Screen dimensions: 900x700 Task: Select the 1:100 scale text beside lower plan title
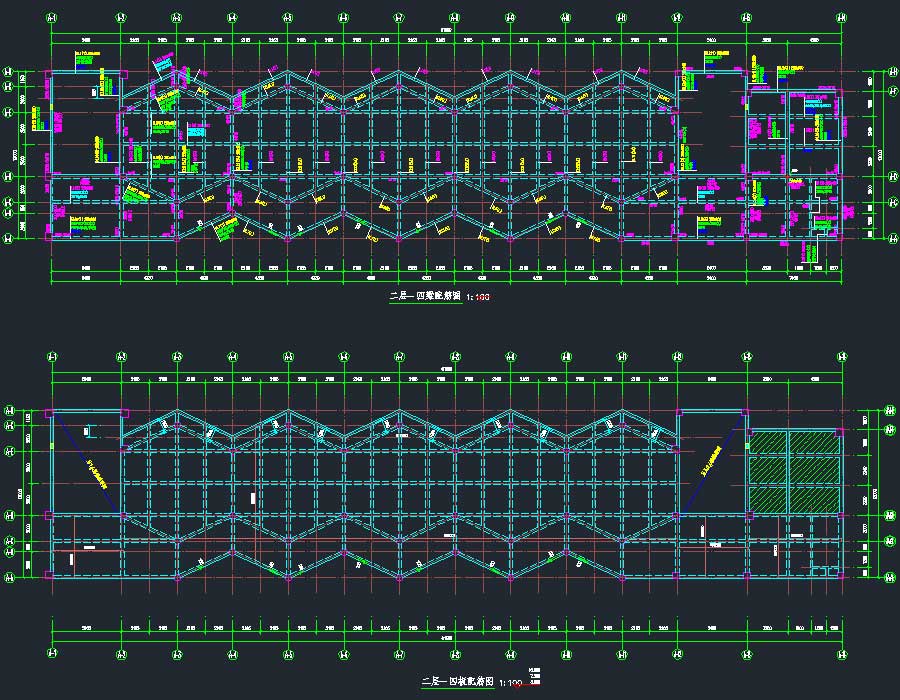(510, 683)
